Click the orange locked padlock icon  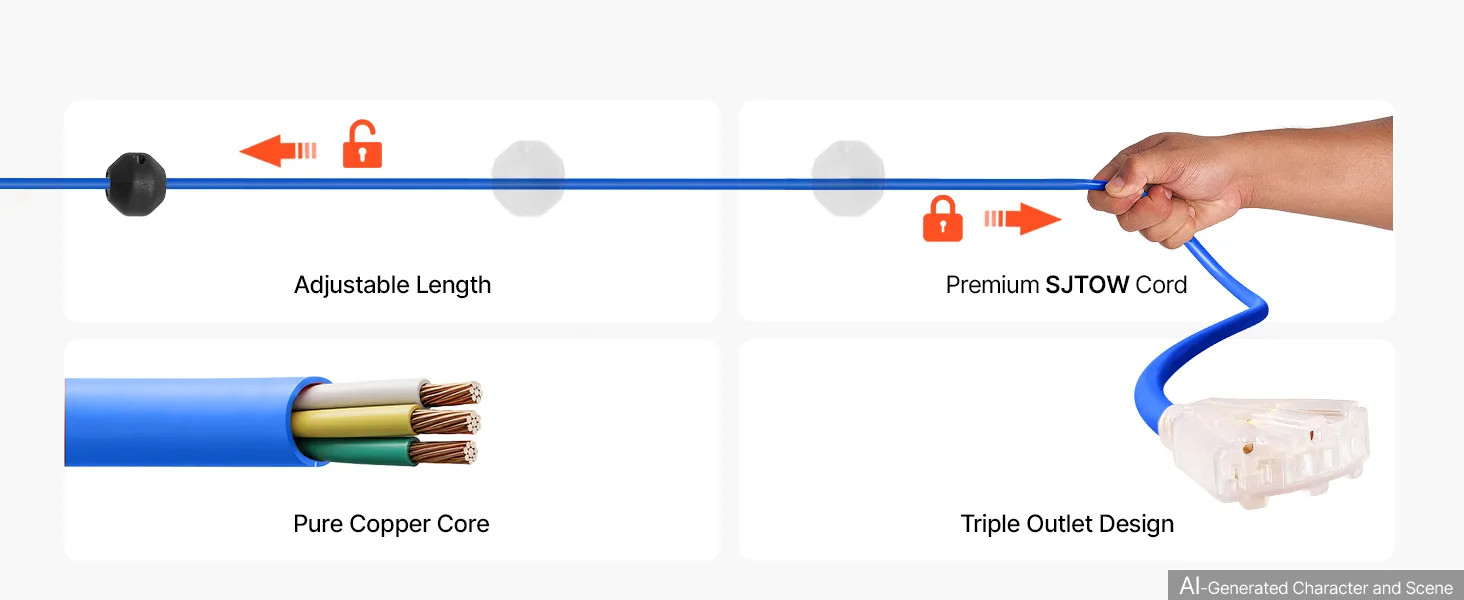942,219
